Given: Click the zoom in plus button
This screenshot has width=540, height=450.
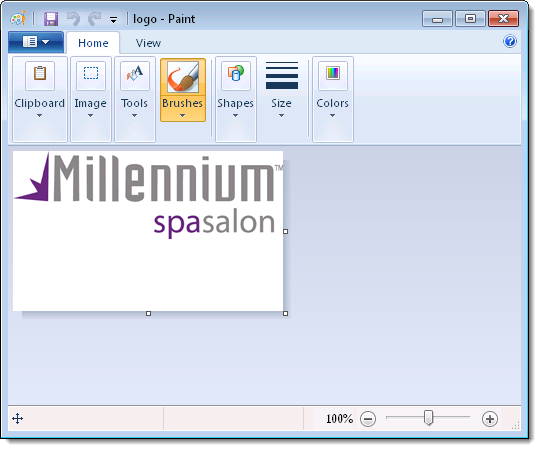Looking at the screenshot, I should tap(490, 419).
